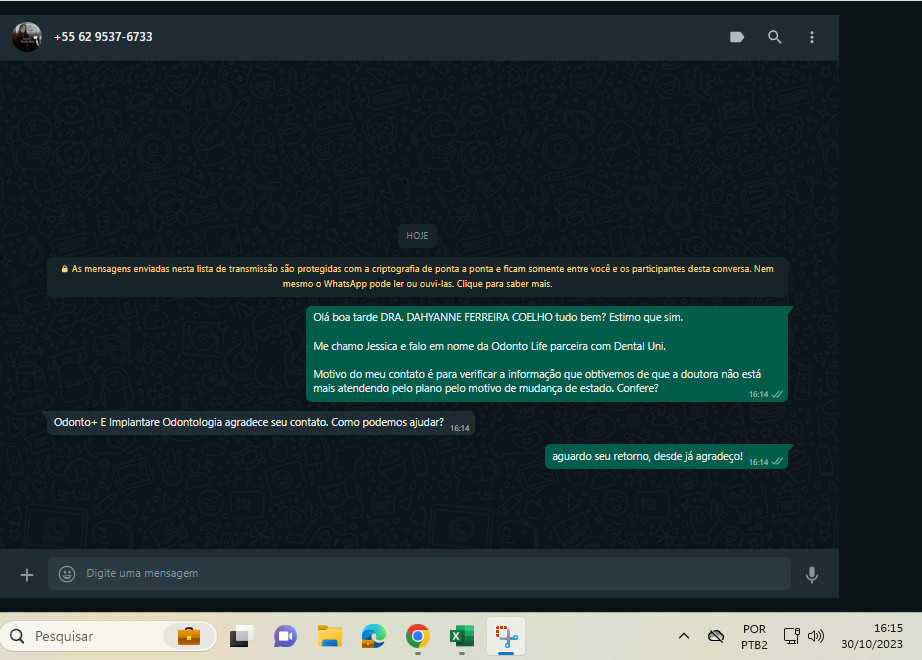Open contact info for +55 62 9537-6733
The width and height of the screenshot is (922, 660).
pos(103,37)
